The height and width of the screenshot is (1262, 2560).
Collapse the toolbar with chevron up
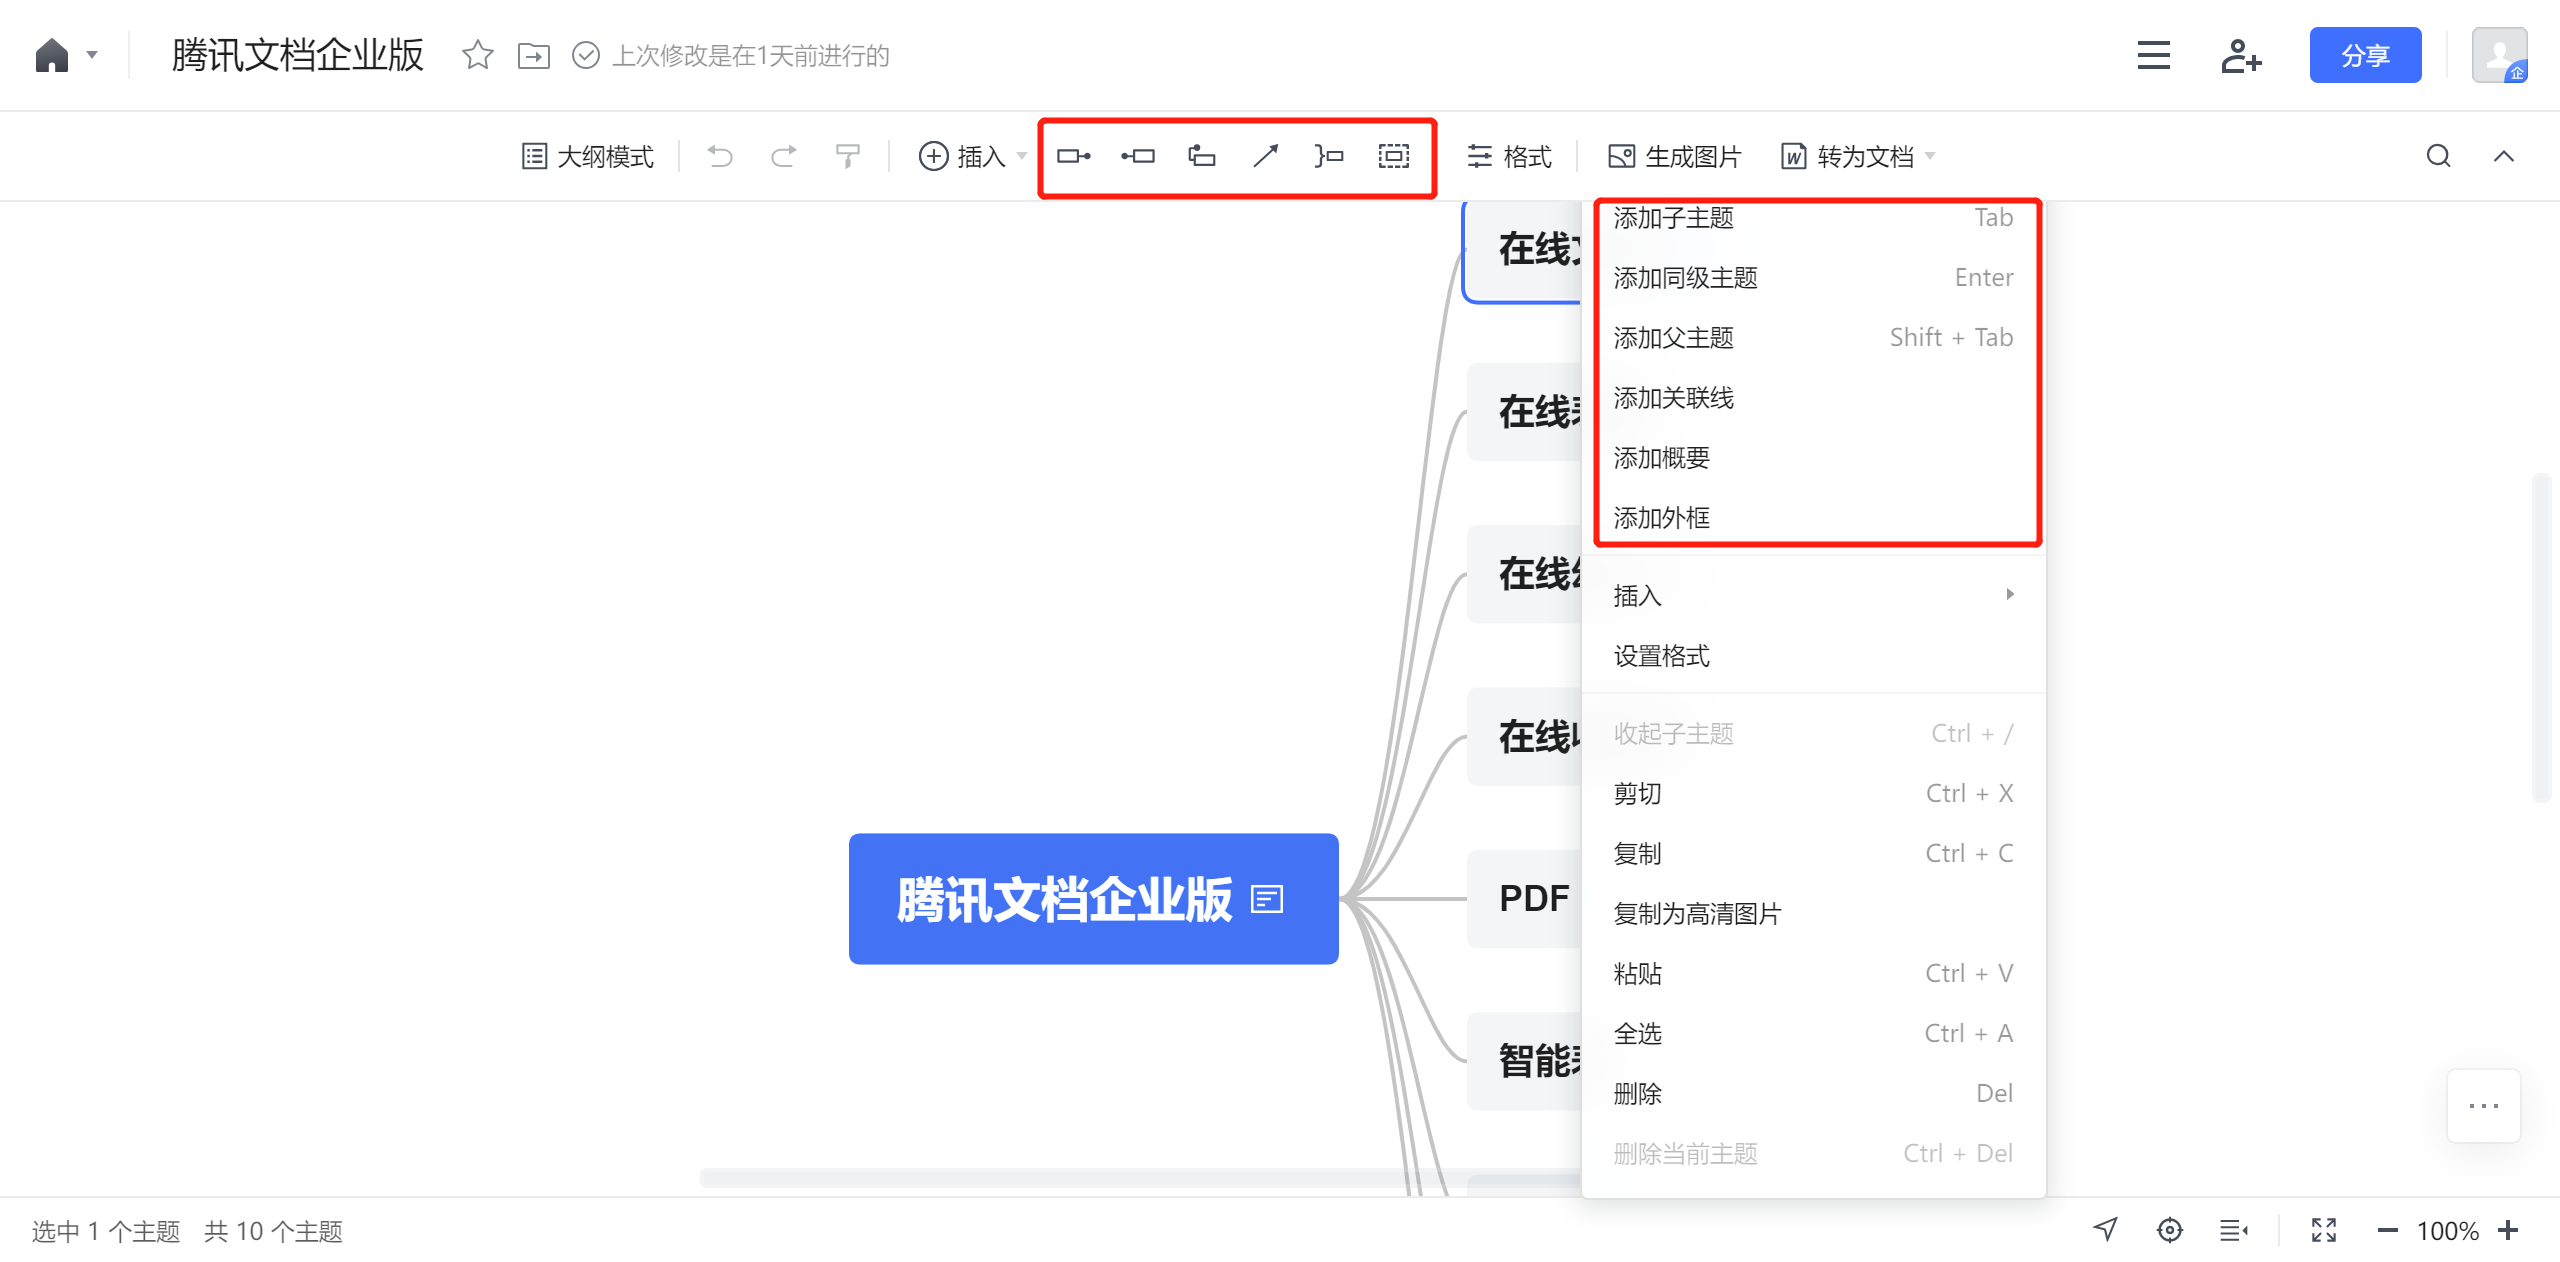pos(2503,156)
